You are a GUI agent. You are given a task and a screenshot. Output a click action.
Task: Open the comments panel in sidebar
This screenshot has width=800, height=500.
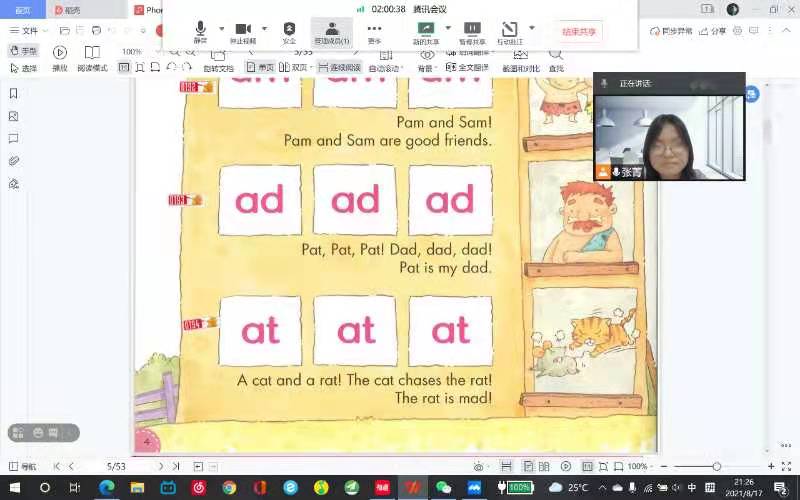pos(14,138)
